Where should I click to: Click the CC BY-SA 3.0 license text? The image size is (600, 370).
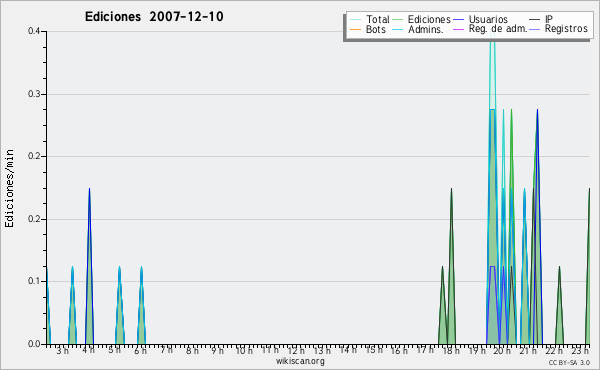pyautogui.click(x=569, y=363)
